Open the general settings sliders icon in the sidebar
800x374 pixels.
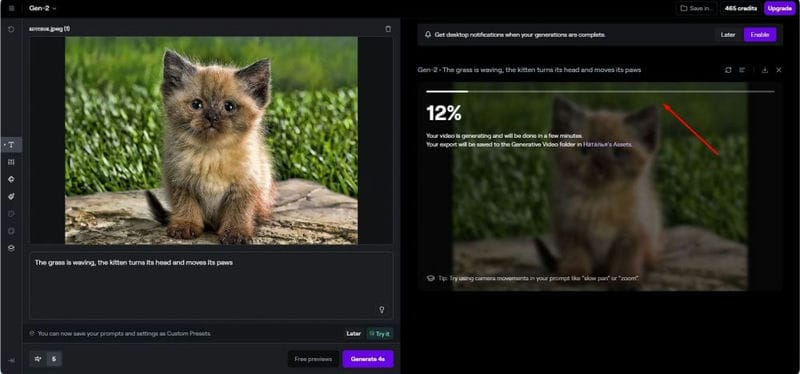coord(11,162)
